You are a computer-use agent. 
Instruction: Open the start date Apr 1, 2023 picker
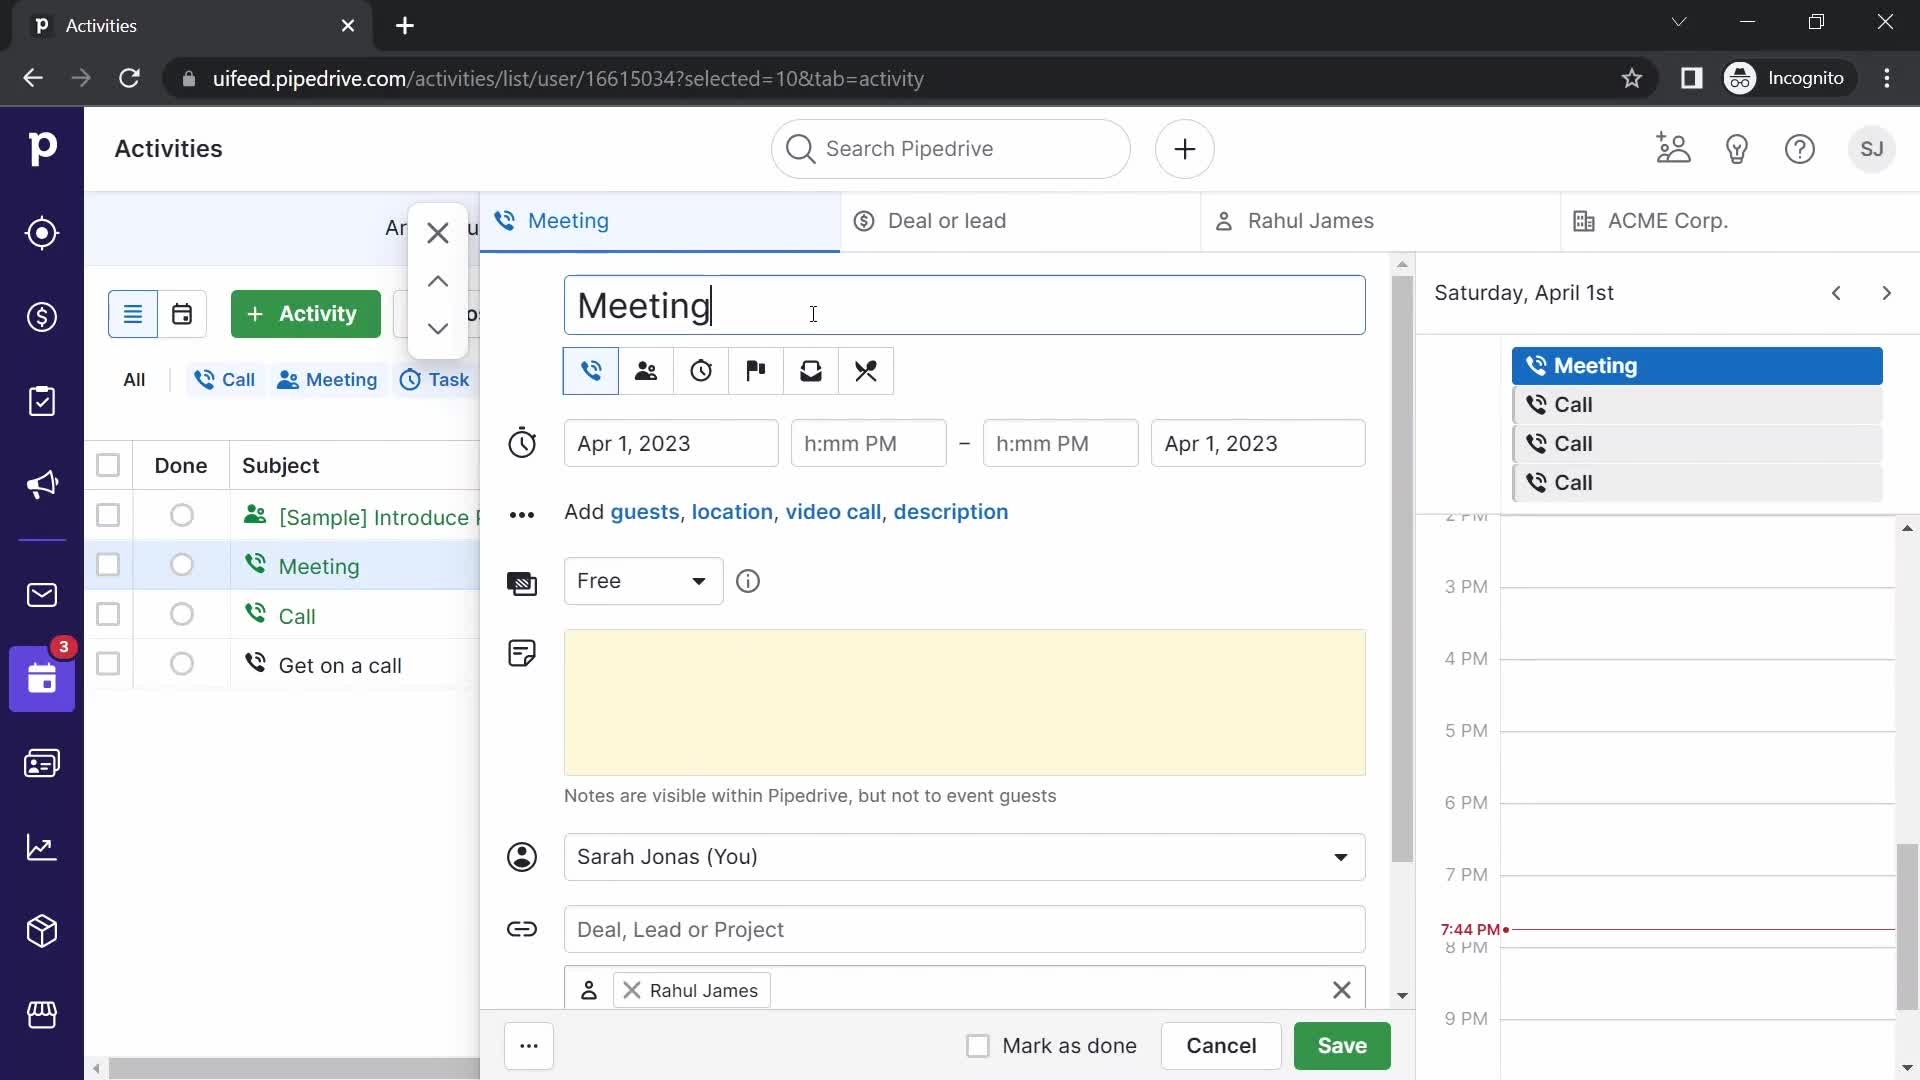[671, 443]
